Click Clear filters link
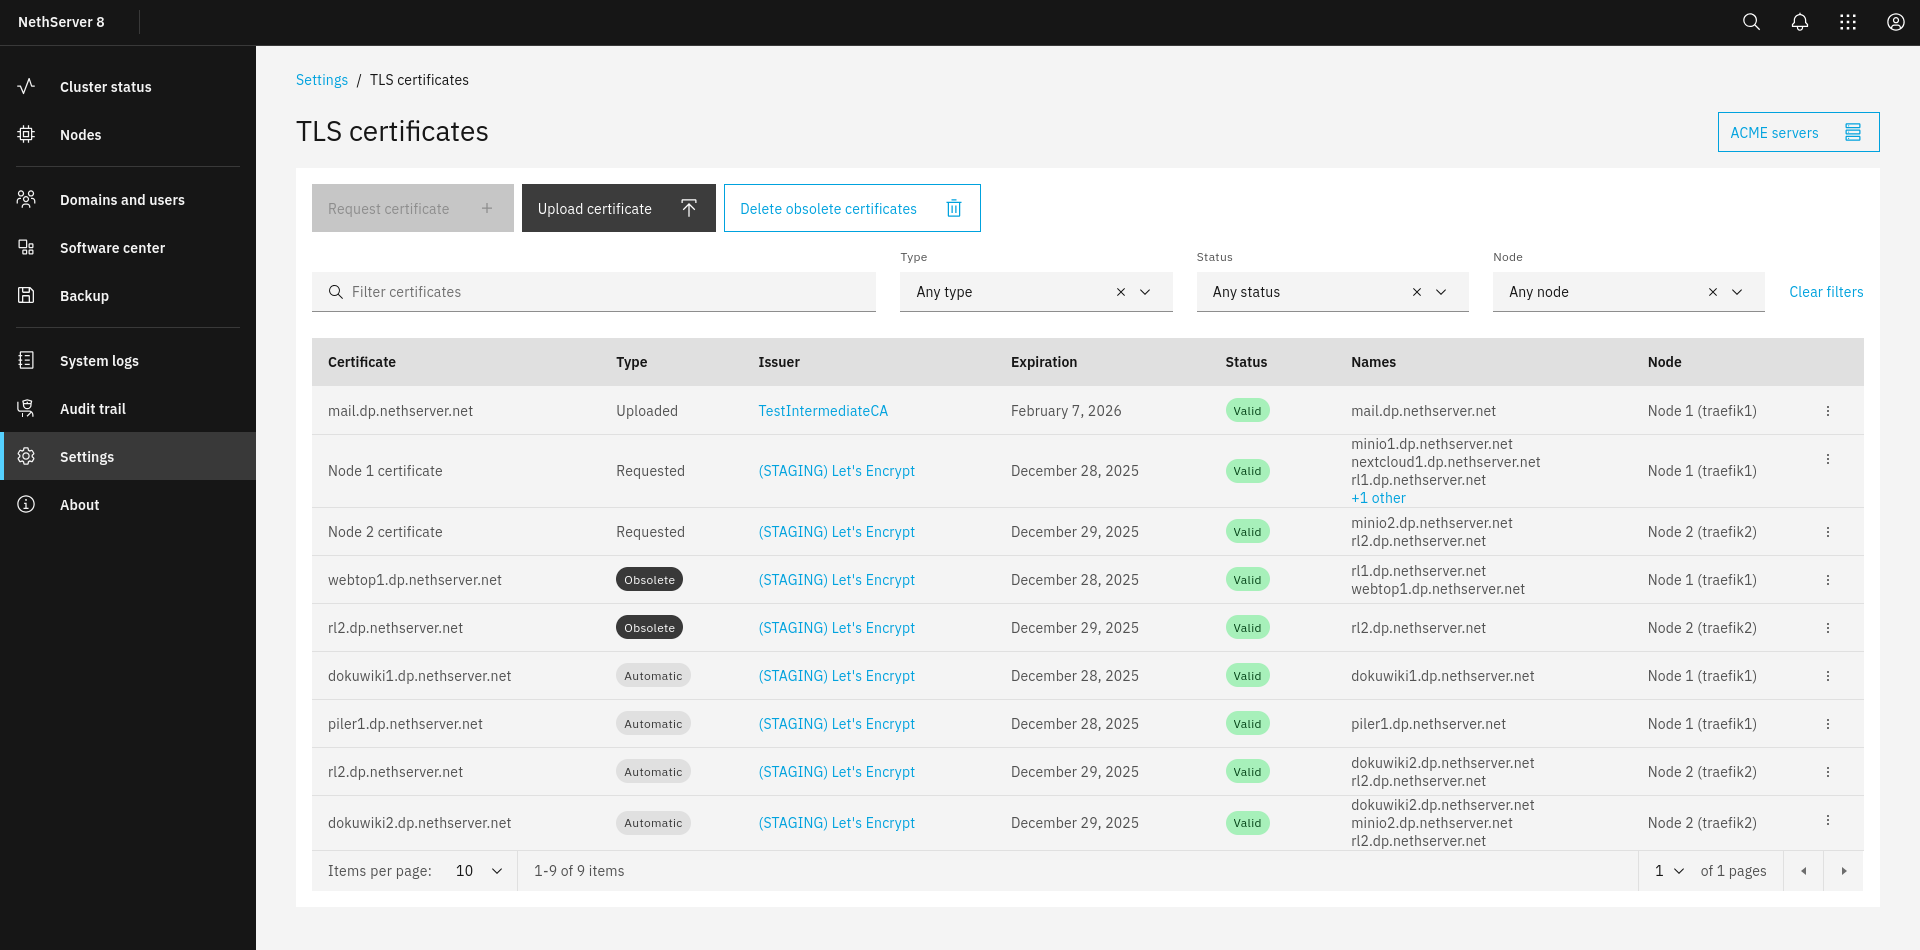 click(1825, 292)
